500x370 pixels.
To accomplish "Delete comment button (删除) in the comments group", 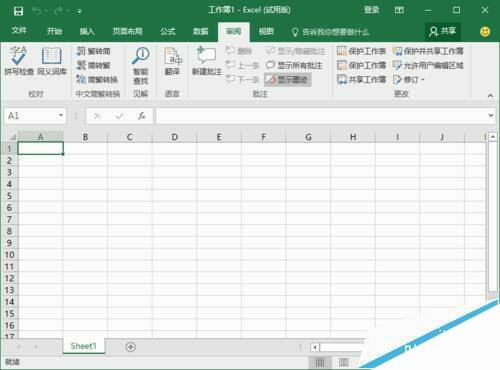I will click(239, 51).
